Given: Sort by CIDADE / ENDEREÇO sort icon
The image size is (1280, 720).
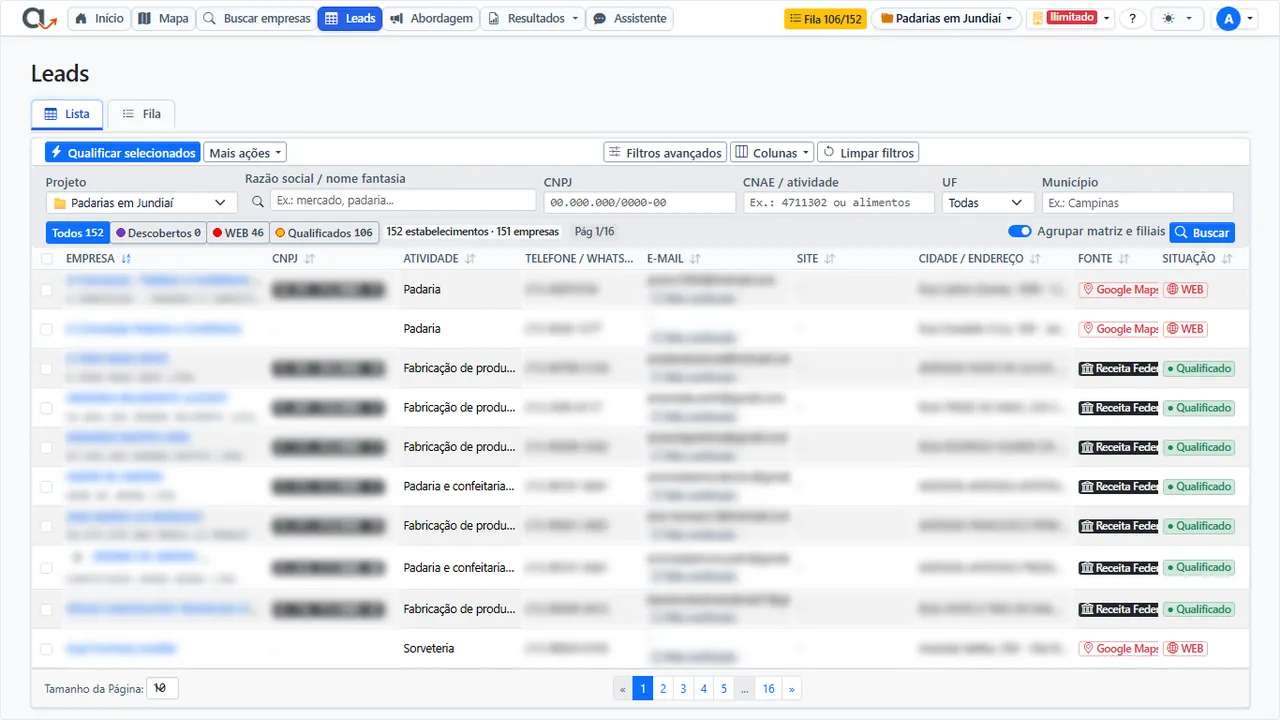Looking at the screenshot, I should pyautogui.click(x=1035, y=259).
